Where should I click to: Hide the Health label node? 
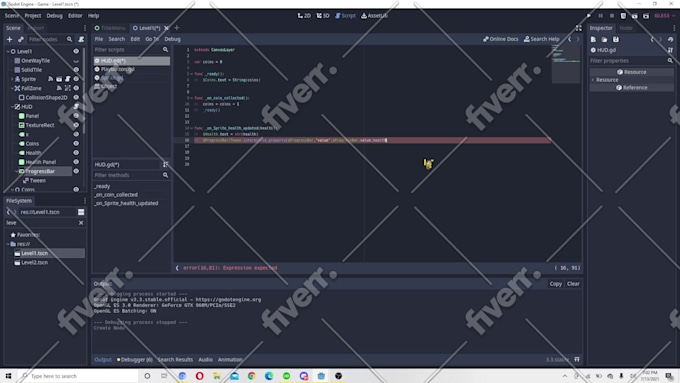[x=76, y=153]
